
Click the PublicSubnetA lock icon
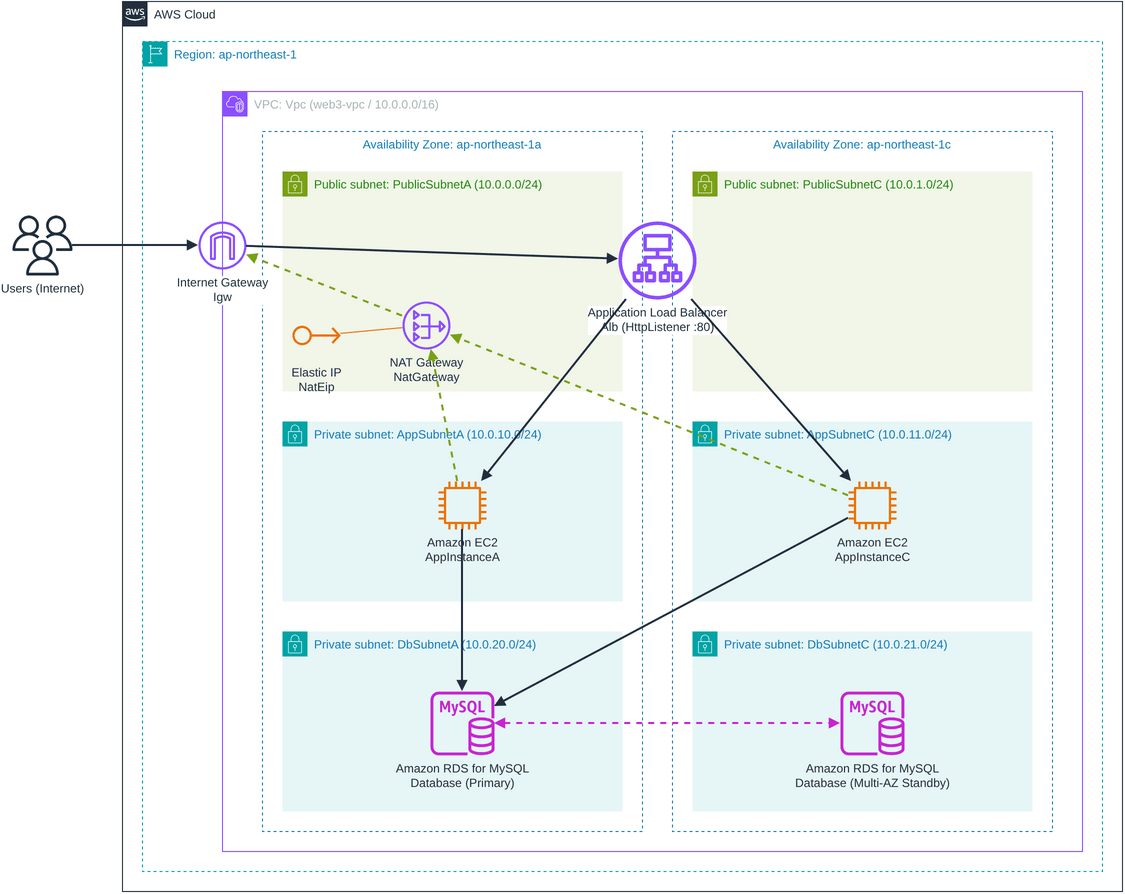coord(295,184)
